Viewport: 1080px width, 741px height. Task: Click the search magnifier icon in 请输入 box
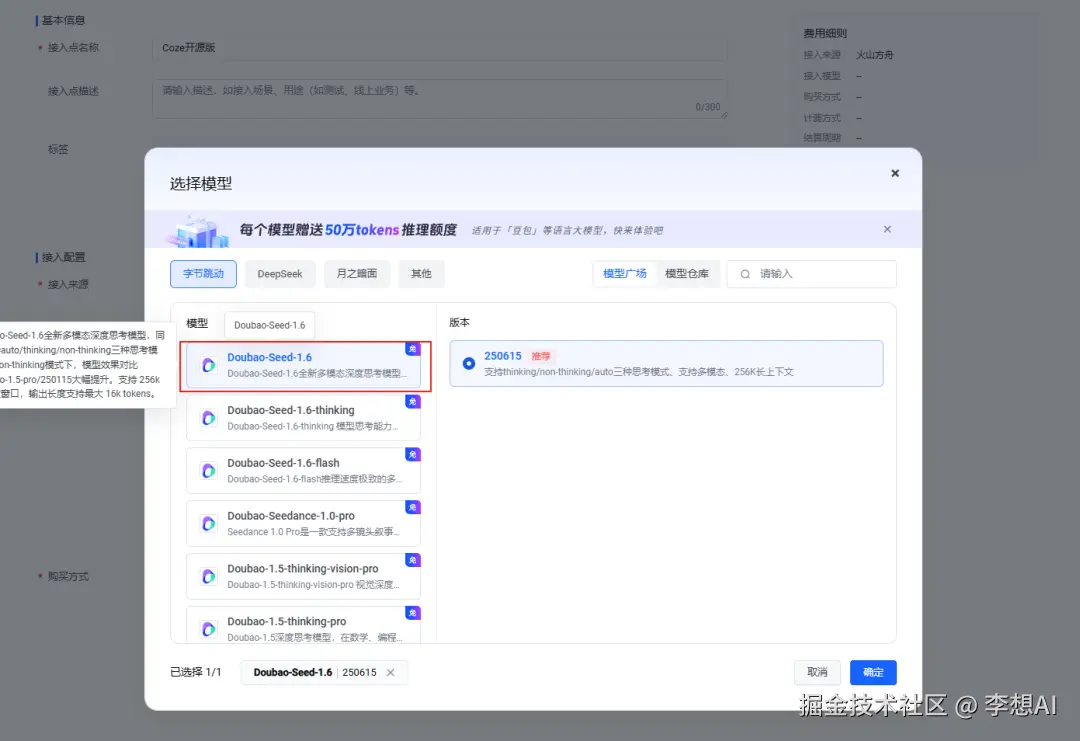point(745,274)
